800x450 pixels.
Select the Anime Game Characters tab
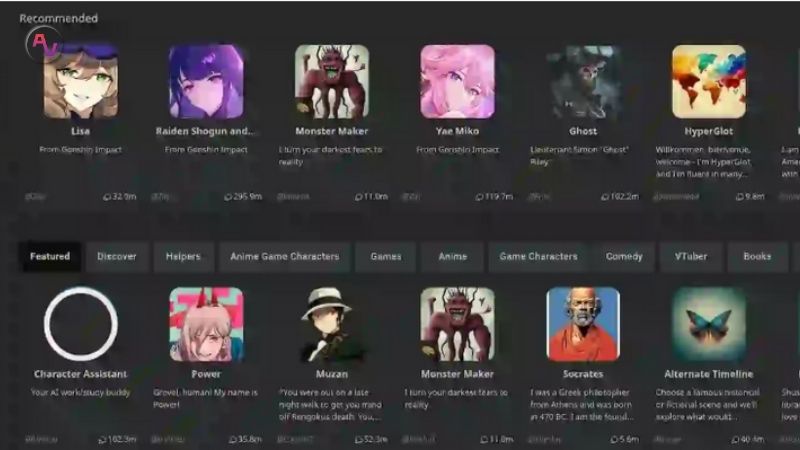tap(285, 257)
